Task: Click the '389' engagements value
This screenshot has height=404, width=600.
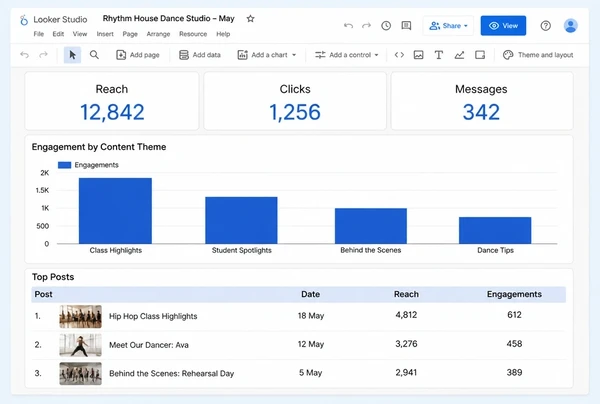Action: pos(514,372)
